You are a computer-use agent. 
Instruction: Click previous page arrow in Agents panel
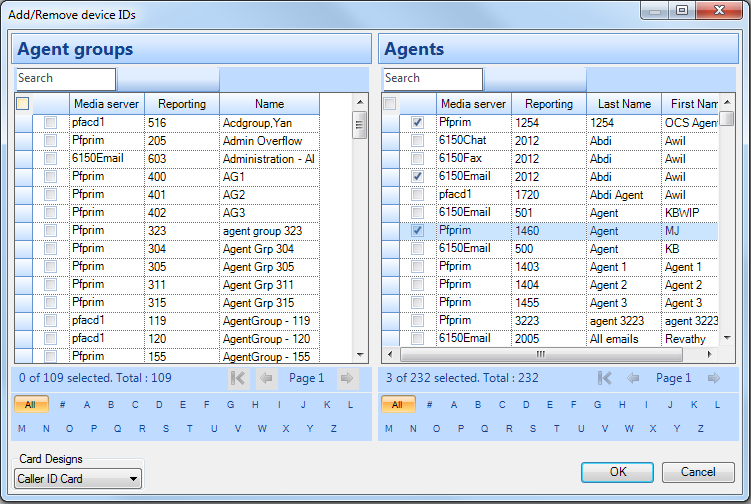[x=632, y=378]
